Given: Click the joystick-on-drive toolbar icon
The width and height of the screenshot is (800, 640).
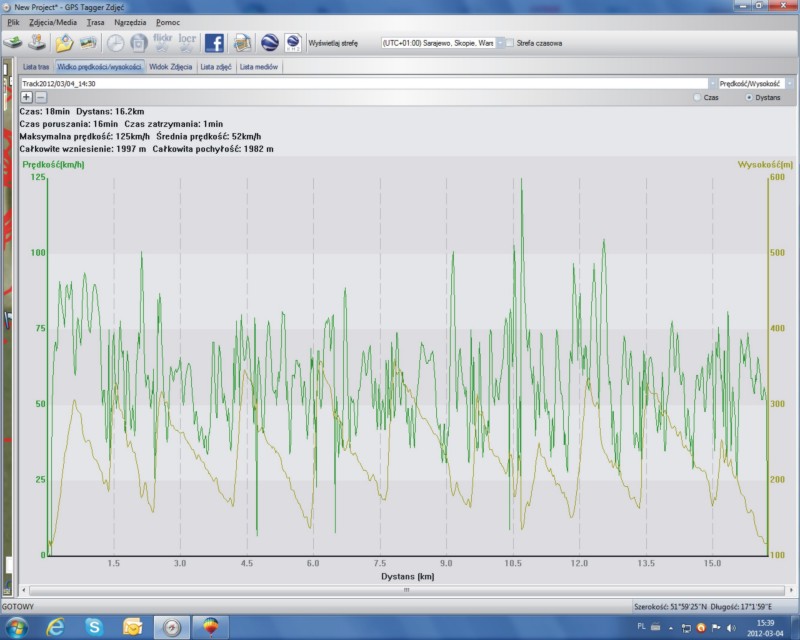Looking at the screenshot, I should 37,43.
